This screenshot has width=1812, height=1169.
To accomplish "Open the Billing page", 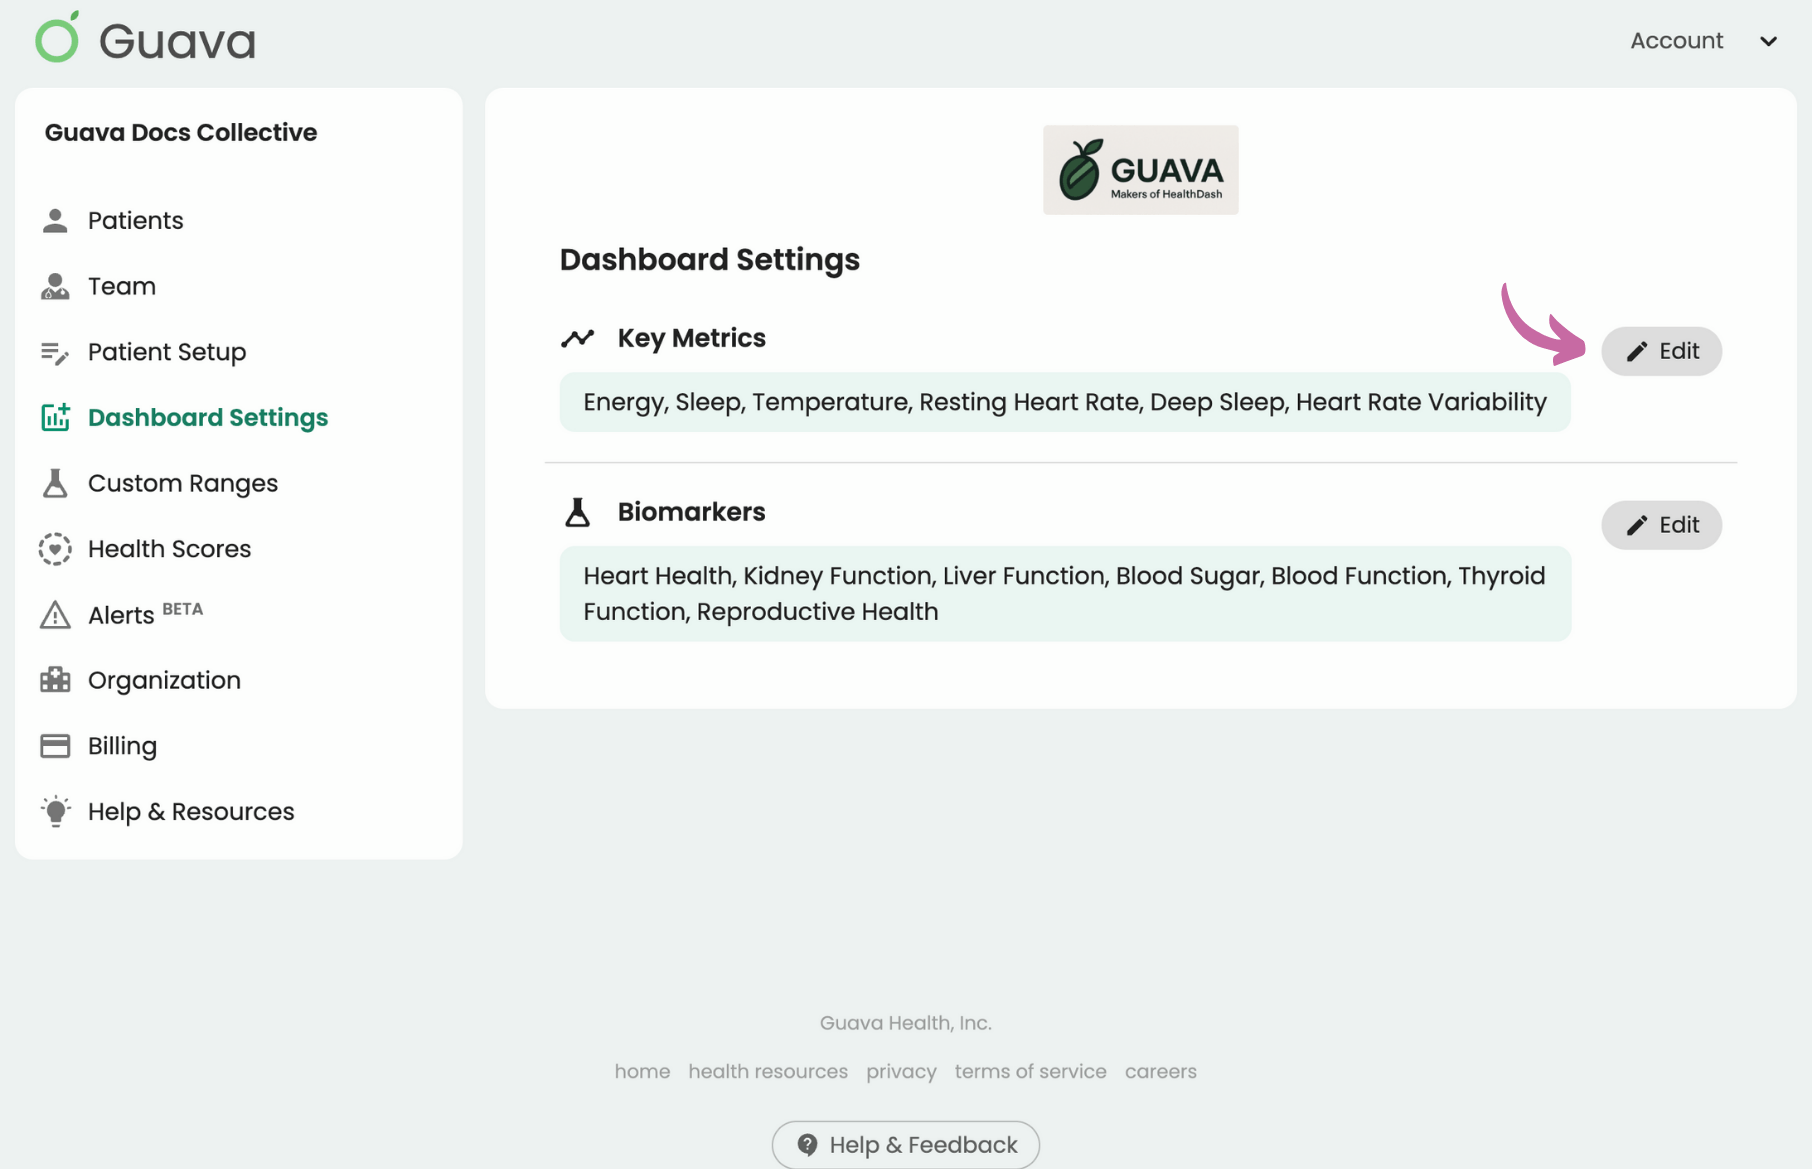I will pyautogui.click(x=122, y=746).
